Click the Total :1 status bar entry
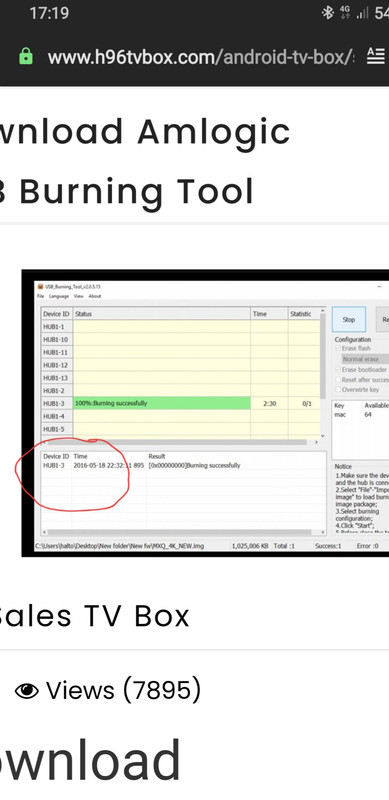This screenshot has width=389, height=800. pyautogui.click(x=284, y=546)
